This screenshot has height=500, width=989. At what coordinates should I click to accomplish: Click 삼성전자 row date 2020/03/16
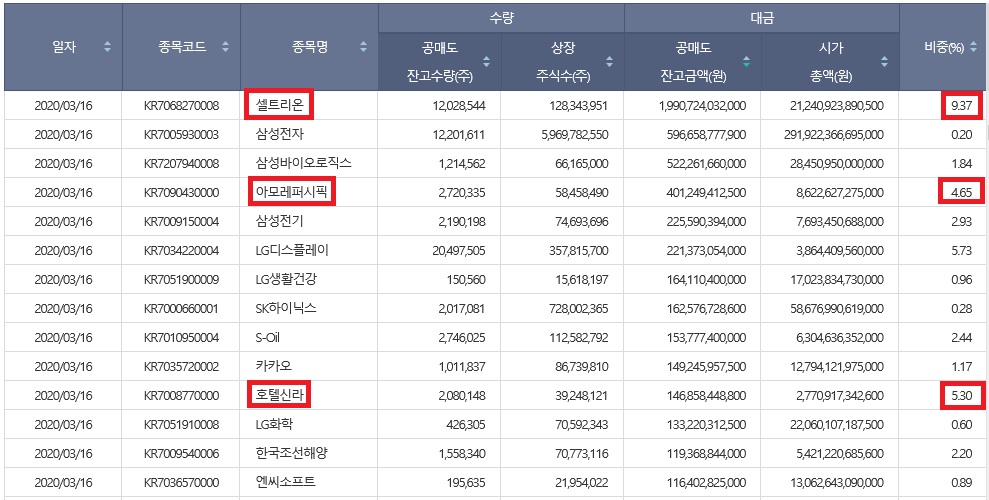point(63,134)
